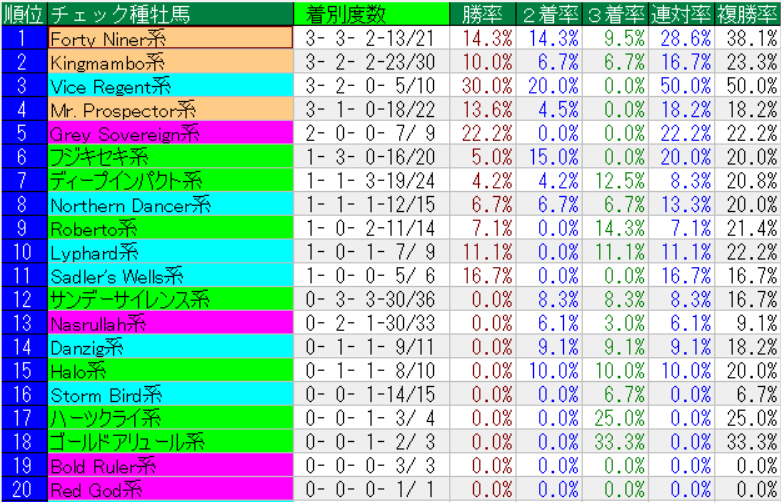Viewport: 782px width, 502px height.
Task: Select the Bold Ruler系 cell
Action: [x=171, y=465]
